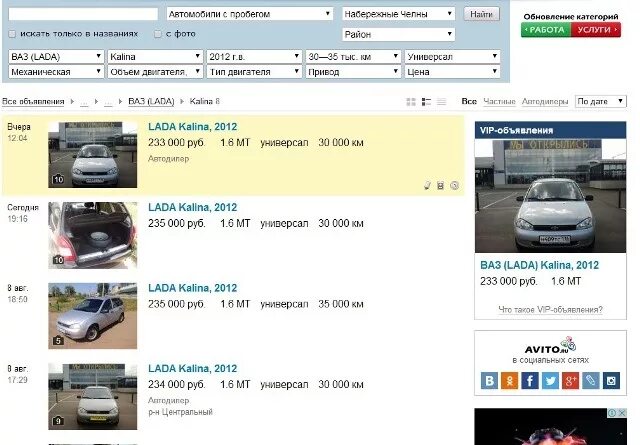Image resolution: width=640 pixels, height=445 pixels.
Task: Click the 'Найти' search button
Action: pyautogui.click(x=482, y=14)
